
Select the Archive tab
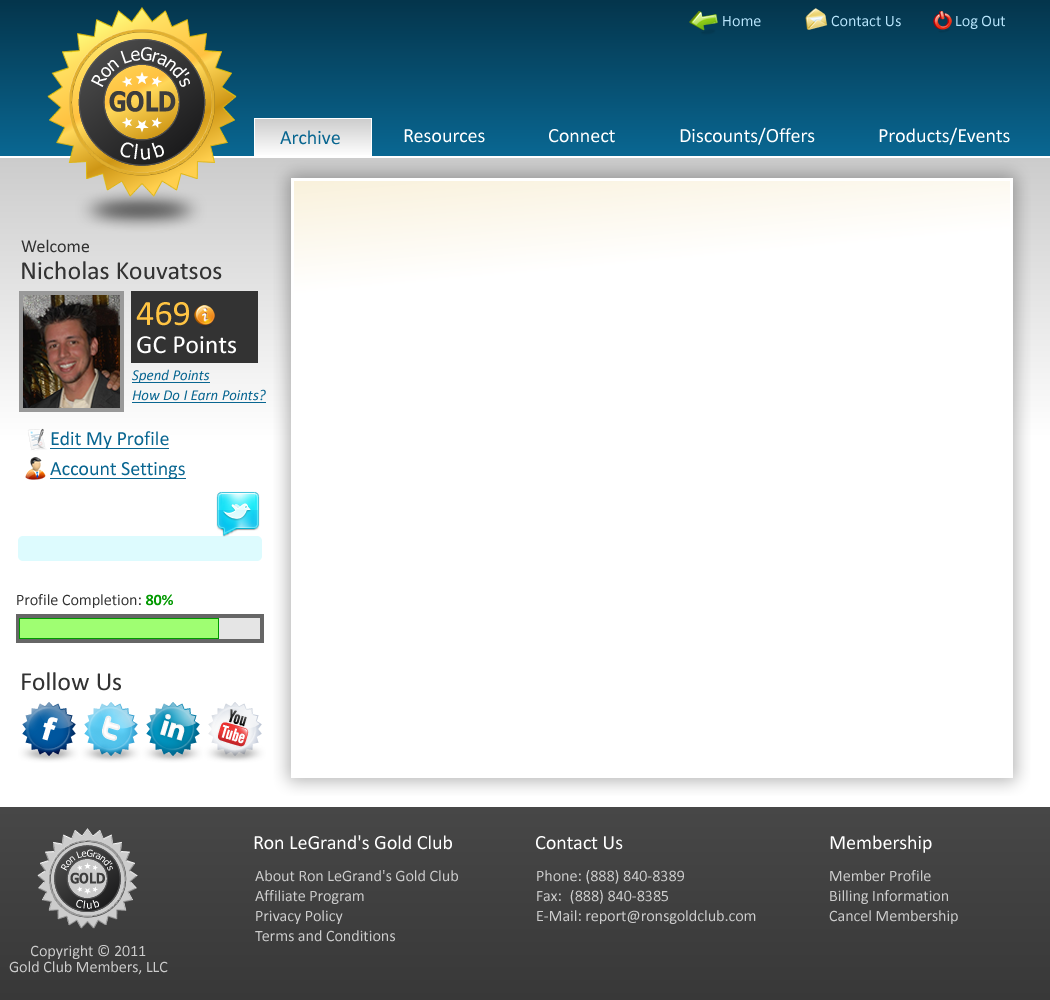tap(312, 138)
